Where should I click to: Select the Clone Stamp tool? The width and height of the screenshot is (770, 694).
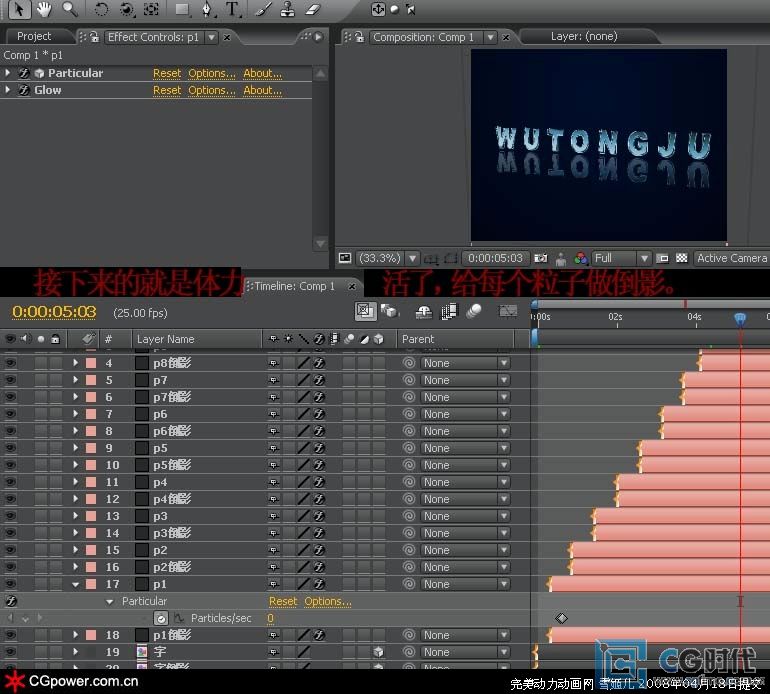287,9
